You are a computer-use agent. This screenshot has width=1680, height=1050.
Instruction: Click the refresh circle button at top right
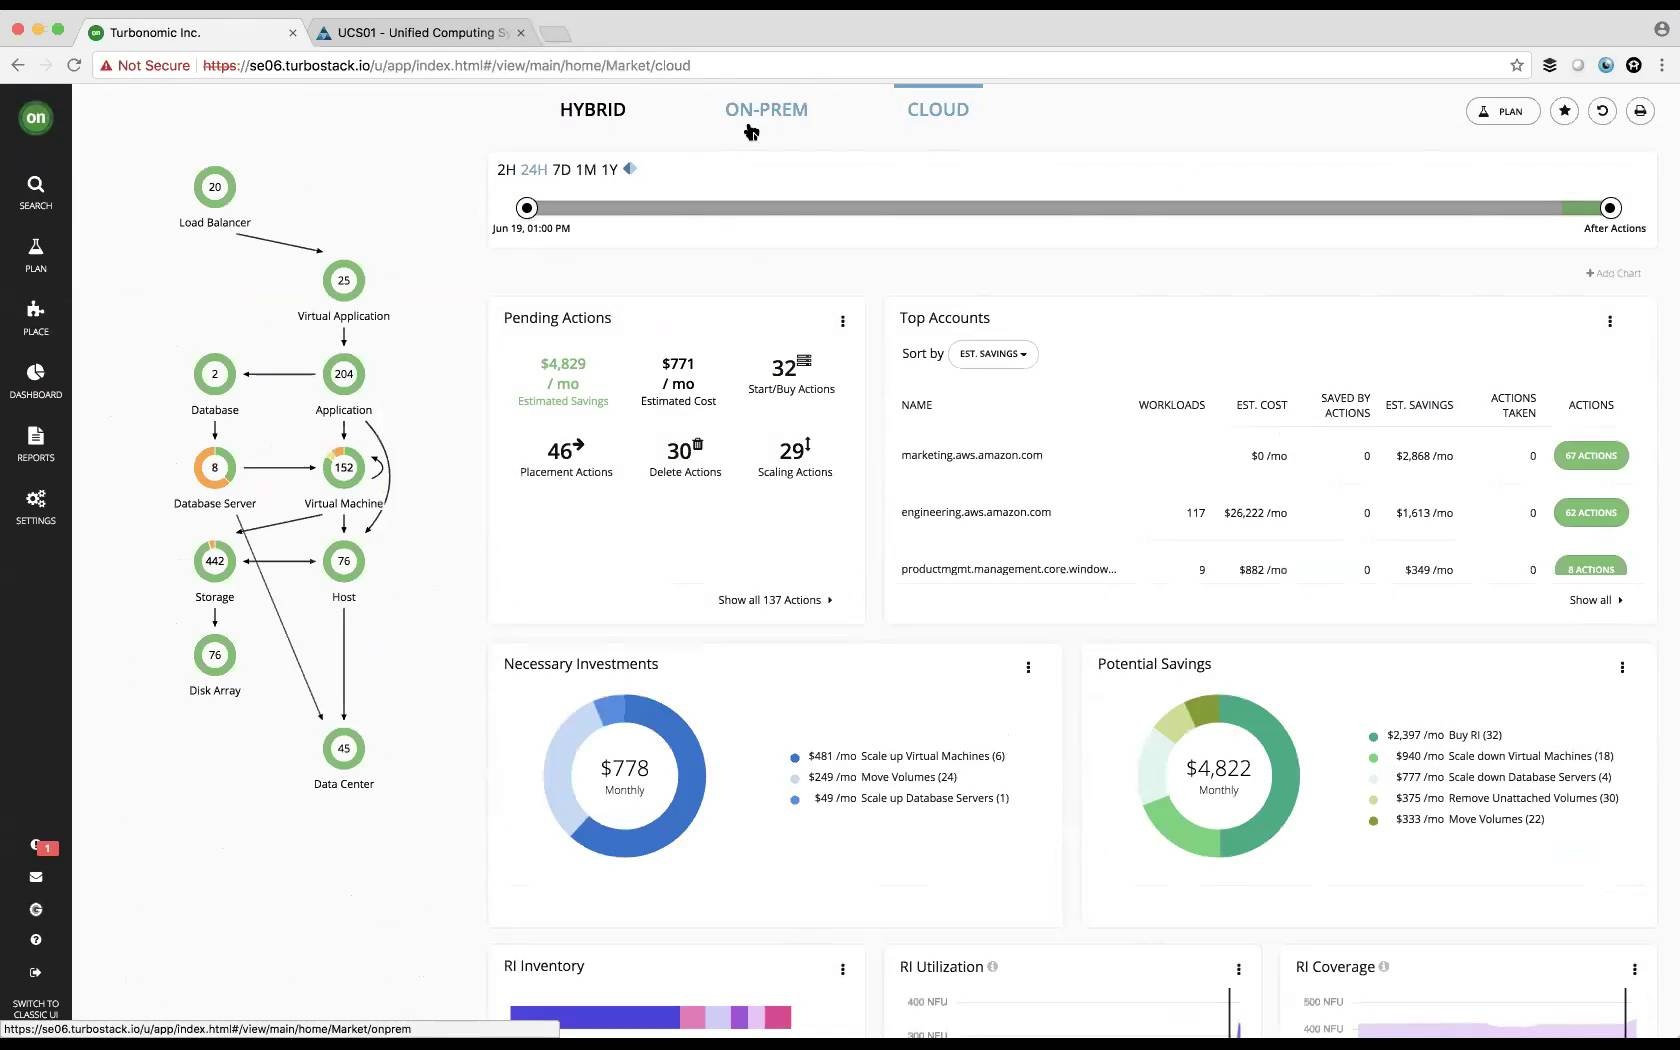tap(1602, 111)
